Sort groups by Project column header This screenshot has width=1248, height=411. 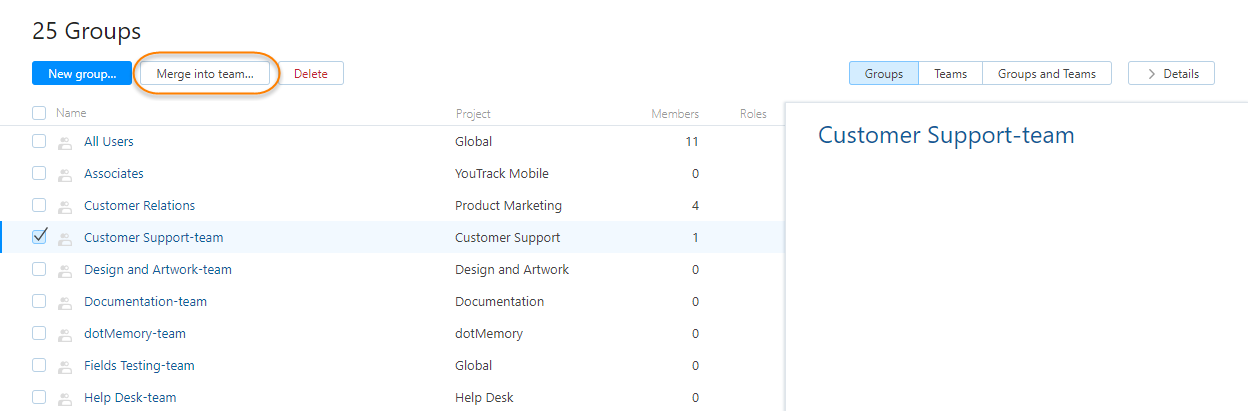point(473,114)
